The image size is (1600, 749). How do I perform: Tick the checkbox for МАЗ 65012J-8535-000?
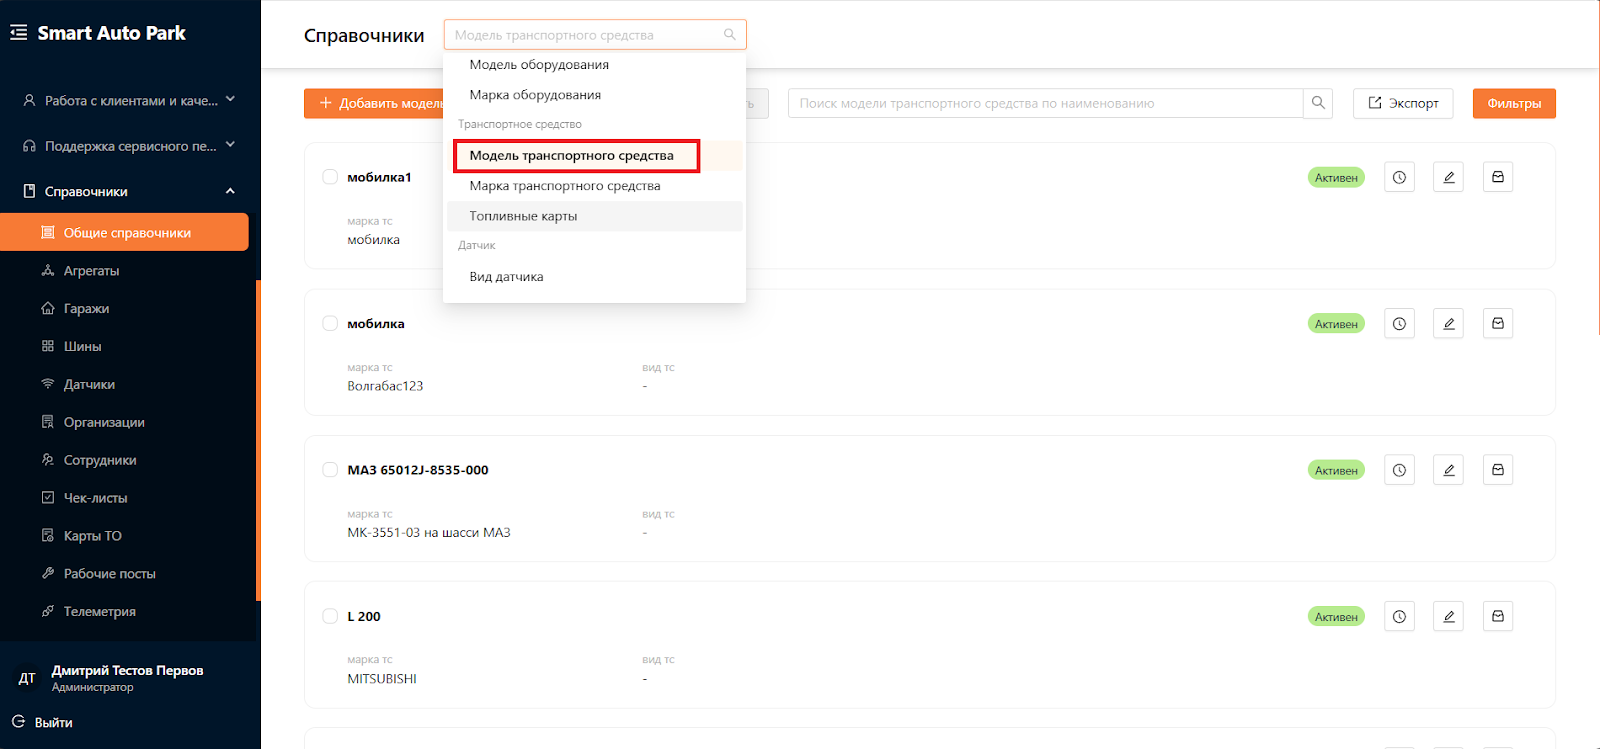coord(330,470)
